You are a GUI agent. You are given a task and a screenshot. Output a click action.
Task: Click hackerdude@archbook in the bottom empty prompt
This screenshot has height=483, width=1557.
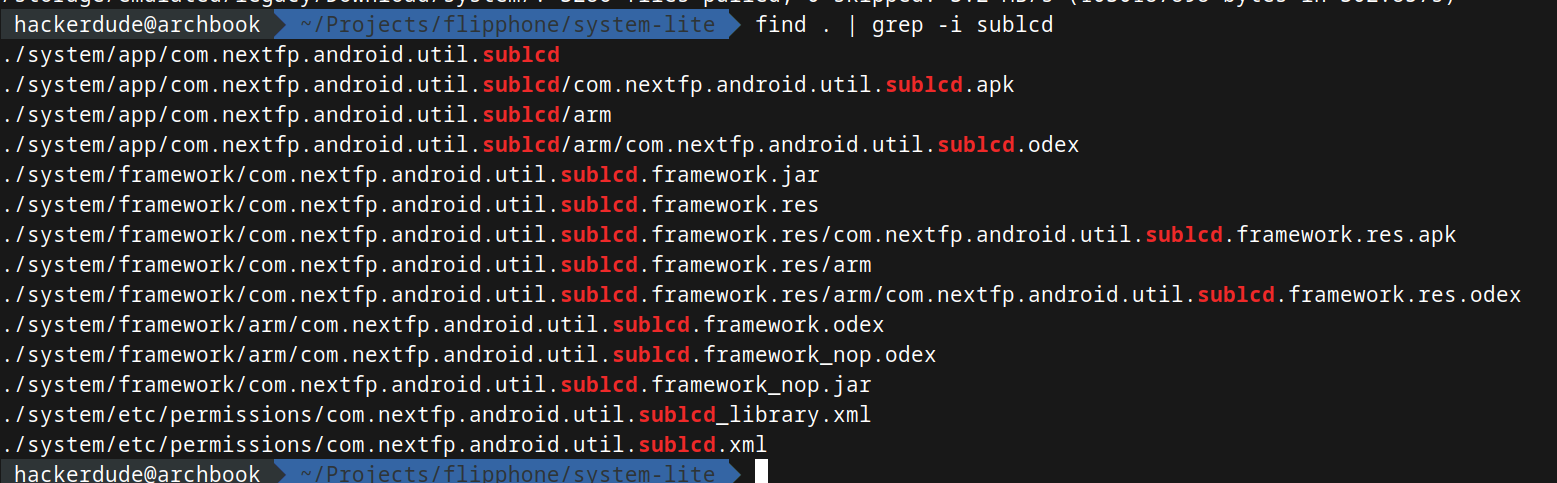click(x=137, y=472)
